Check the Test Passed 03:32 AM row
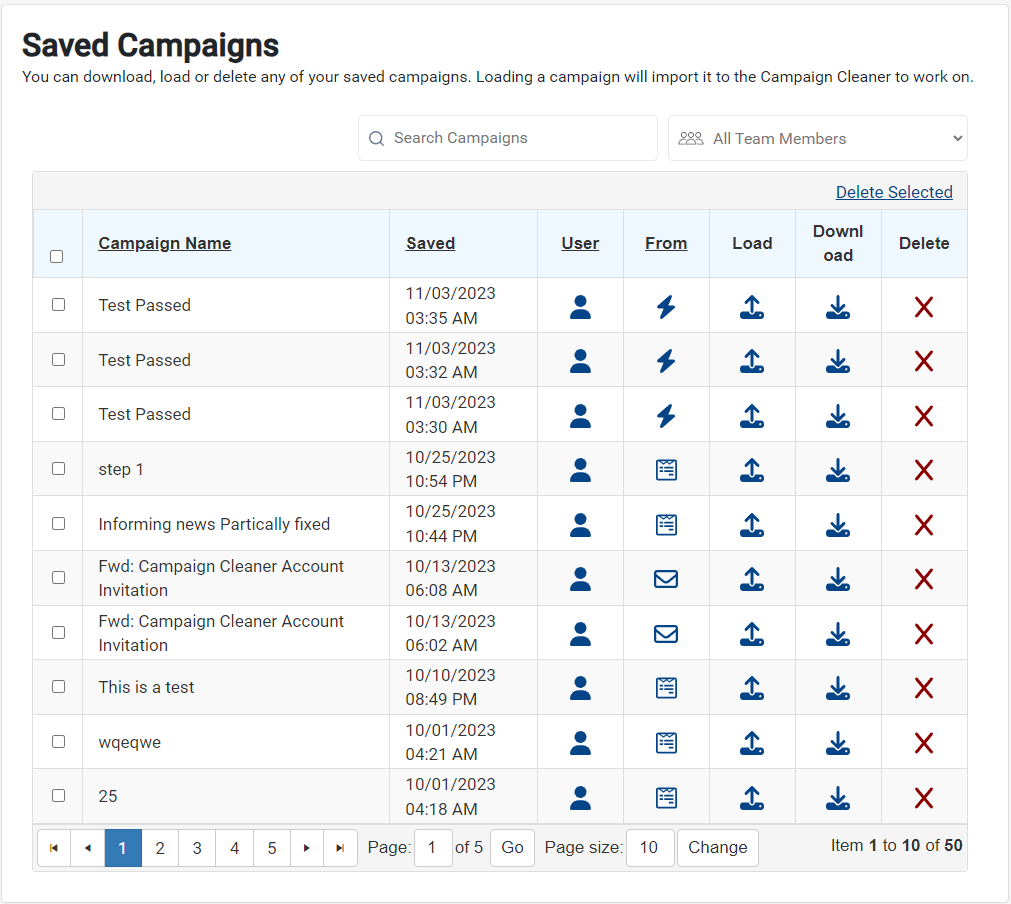The image size is (1011, 904). tap(59, 359)
